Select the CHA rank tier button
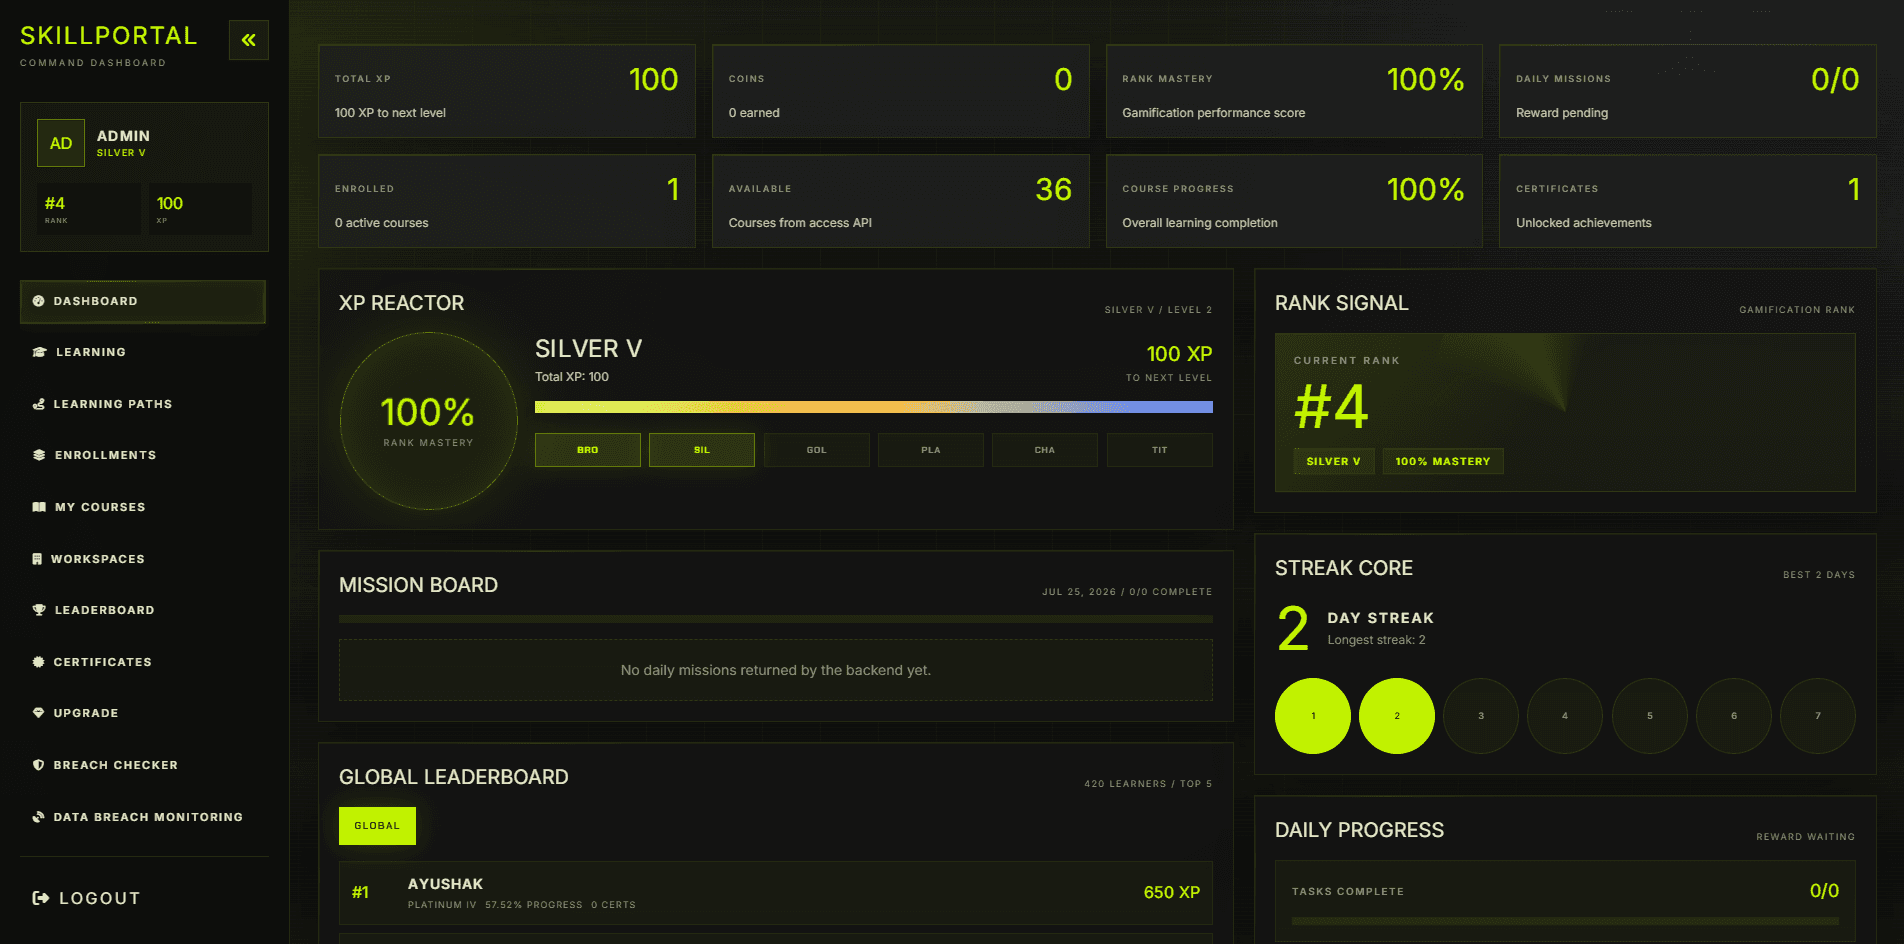 [x=1045, y=450]
